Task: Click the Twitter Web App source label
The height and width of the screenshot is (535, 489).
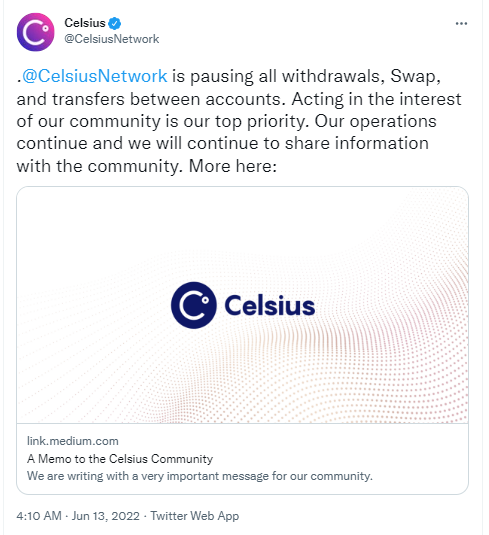Action: pos(195,516)
